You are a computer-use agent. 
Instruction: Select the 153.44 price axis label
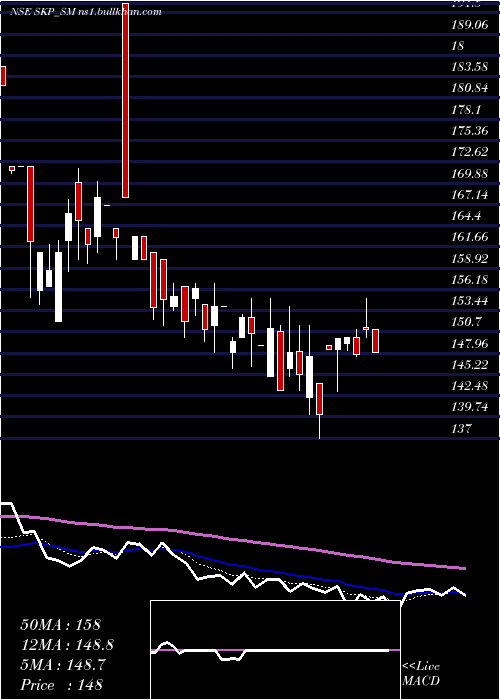470,300
